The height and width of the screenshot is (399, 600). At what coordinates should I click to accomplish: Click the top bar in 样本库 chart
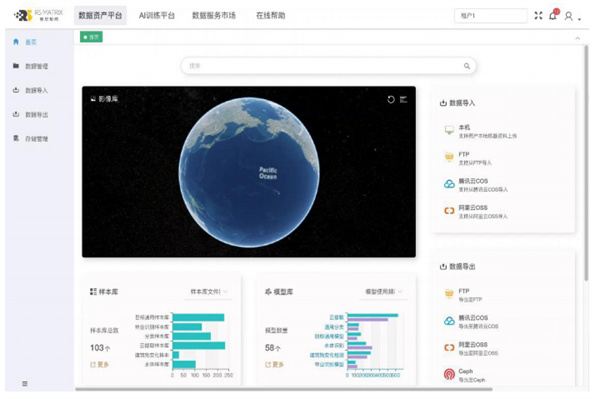click(198, 318)
